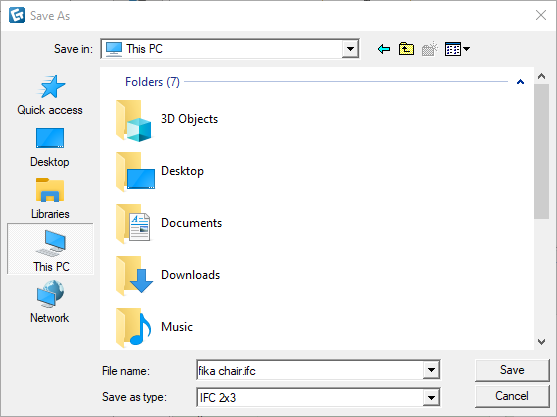Go up one folder level
557x417 pixels.
pyautogui.click(x=406, y=49)
